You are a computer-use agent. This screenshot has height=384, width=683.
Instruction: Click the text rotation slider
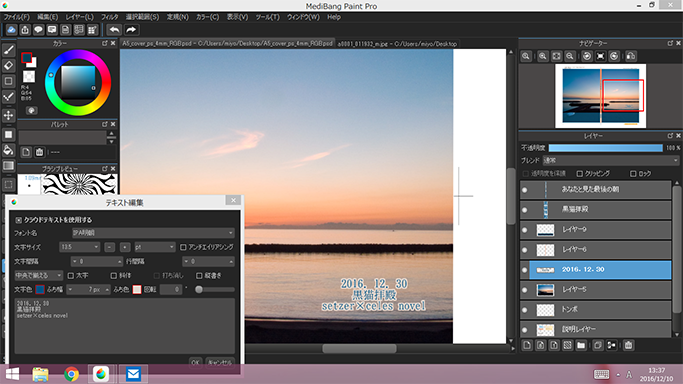(x=215, y=290)
